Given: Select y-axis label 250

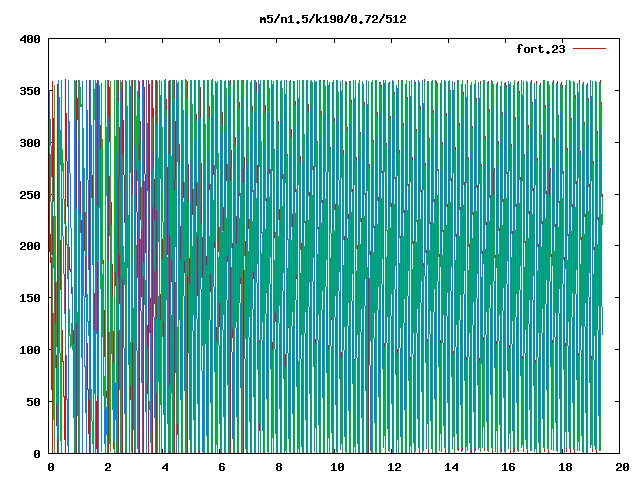Looking at the screenshot, I should [30, 195].
